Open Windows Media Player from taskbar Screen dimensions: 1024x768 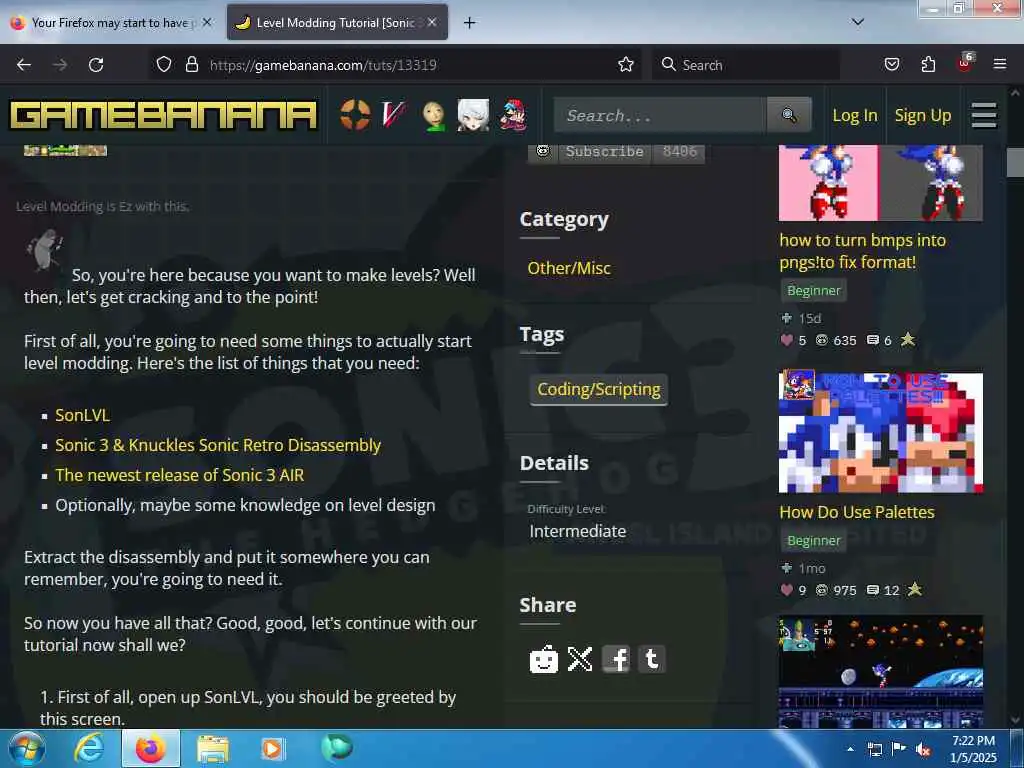(x=273, y=749)
